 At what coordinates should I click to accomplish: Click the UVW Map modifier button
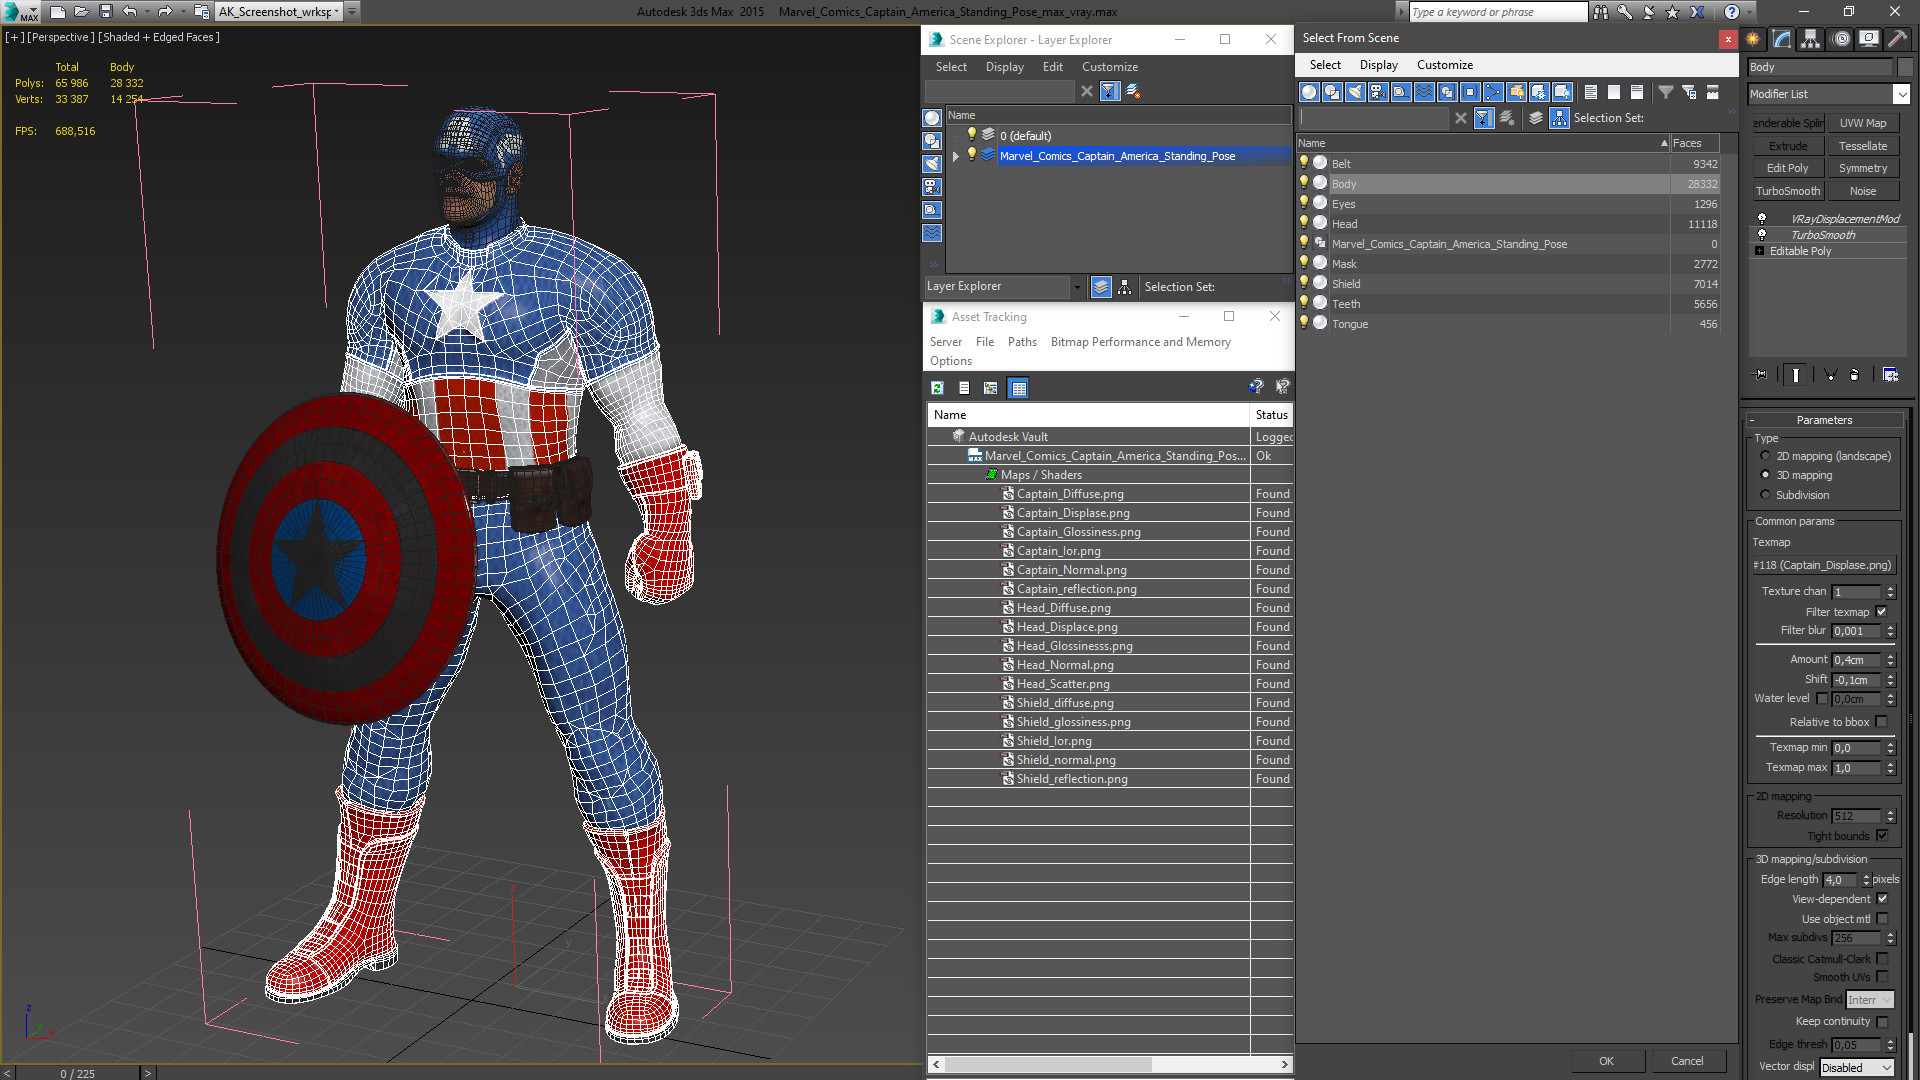click(x=1862, y=123)
